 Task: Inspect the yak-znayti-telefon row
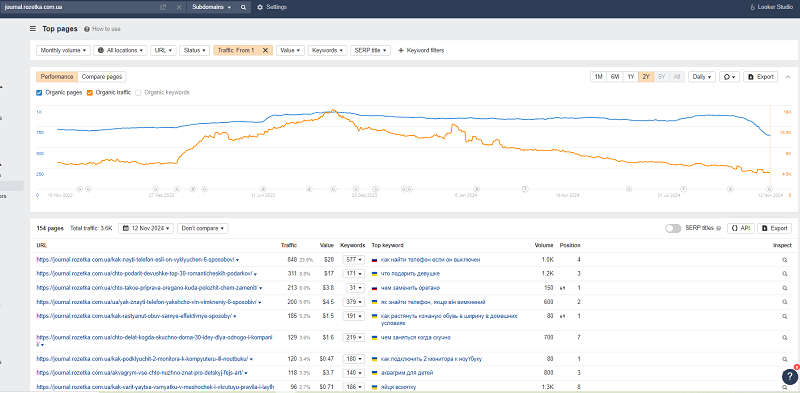785,302
